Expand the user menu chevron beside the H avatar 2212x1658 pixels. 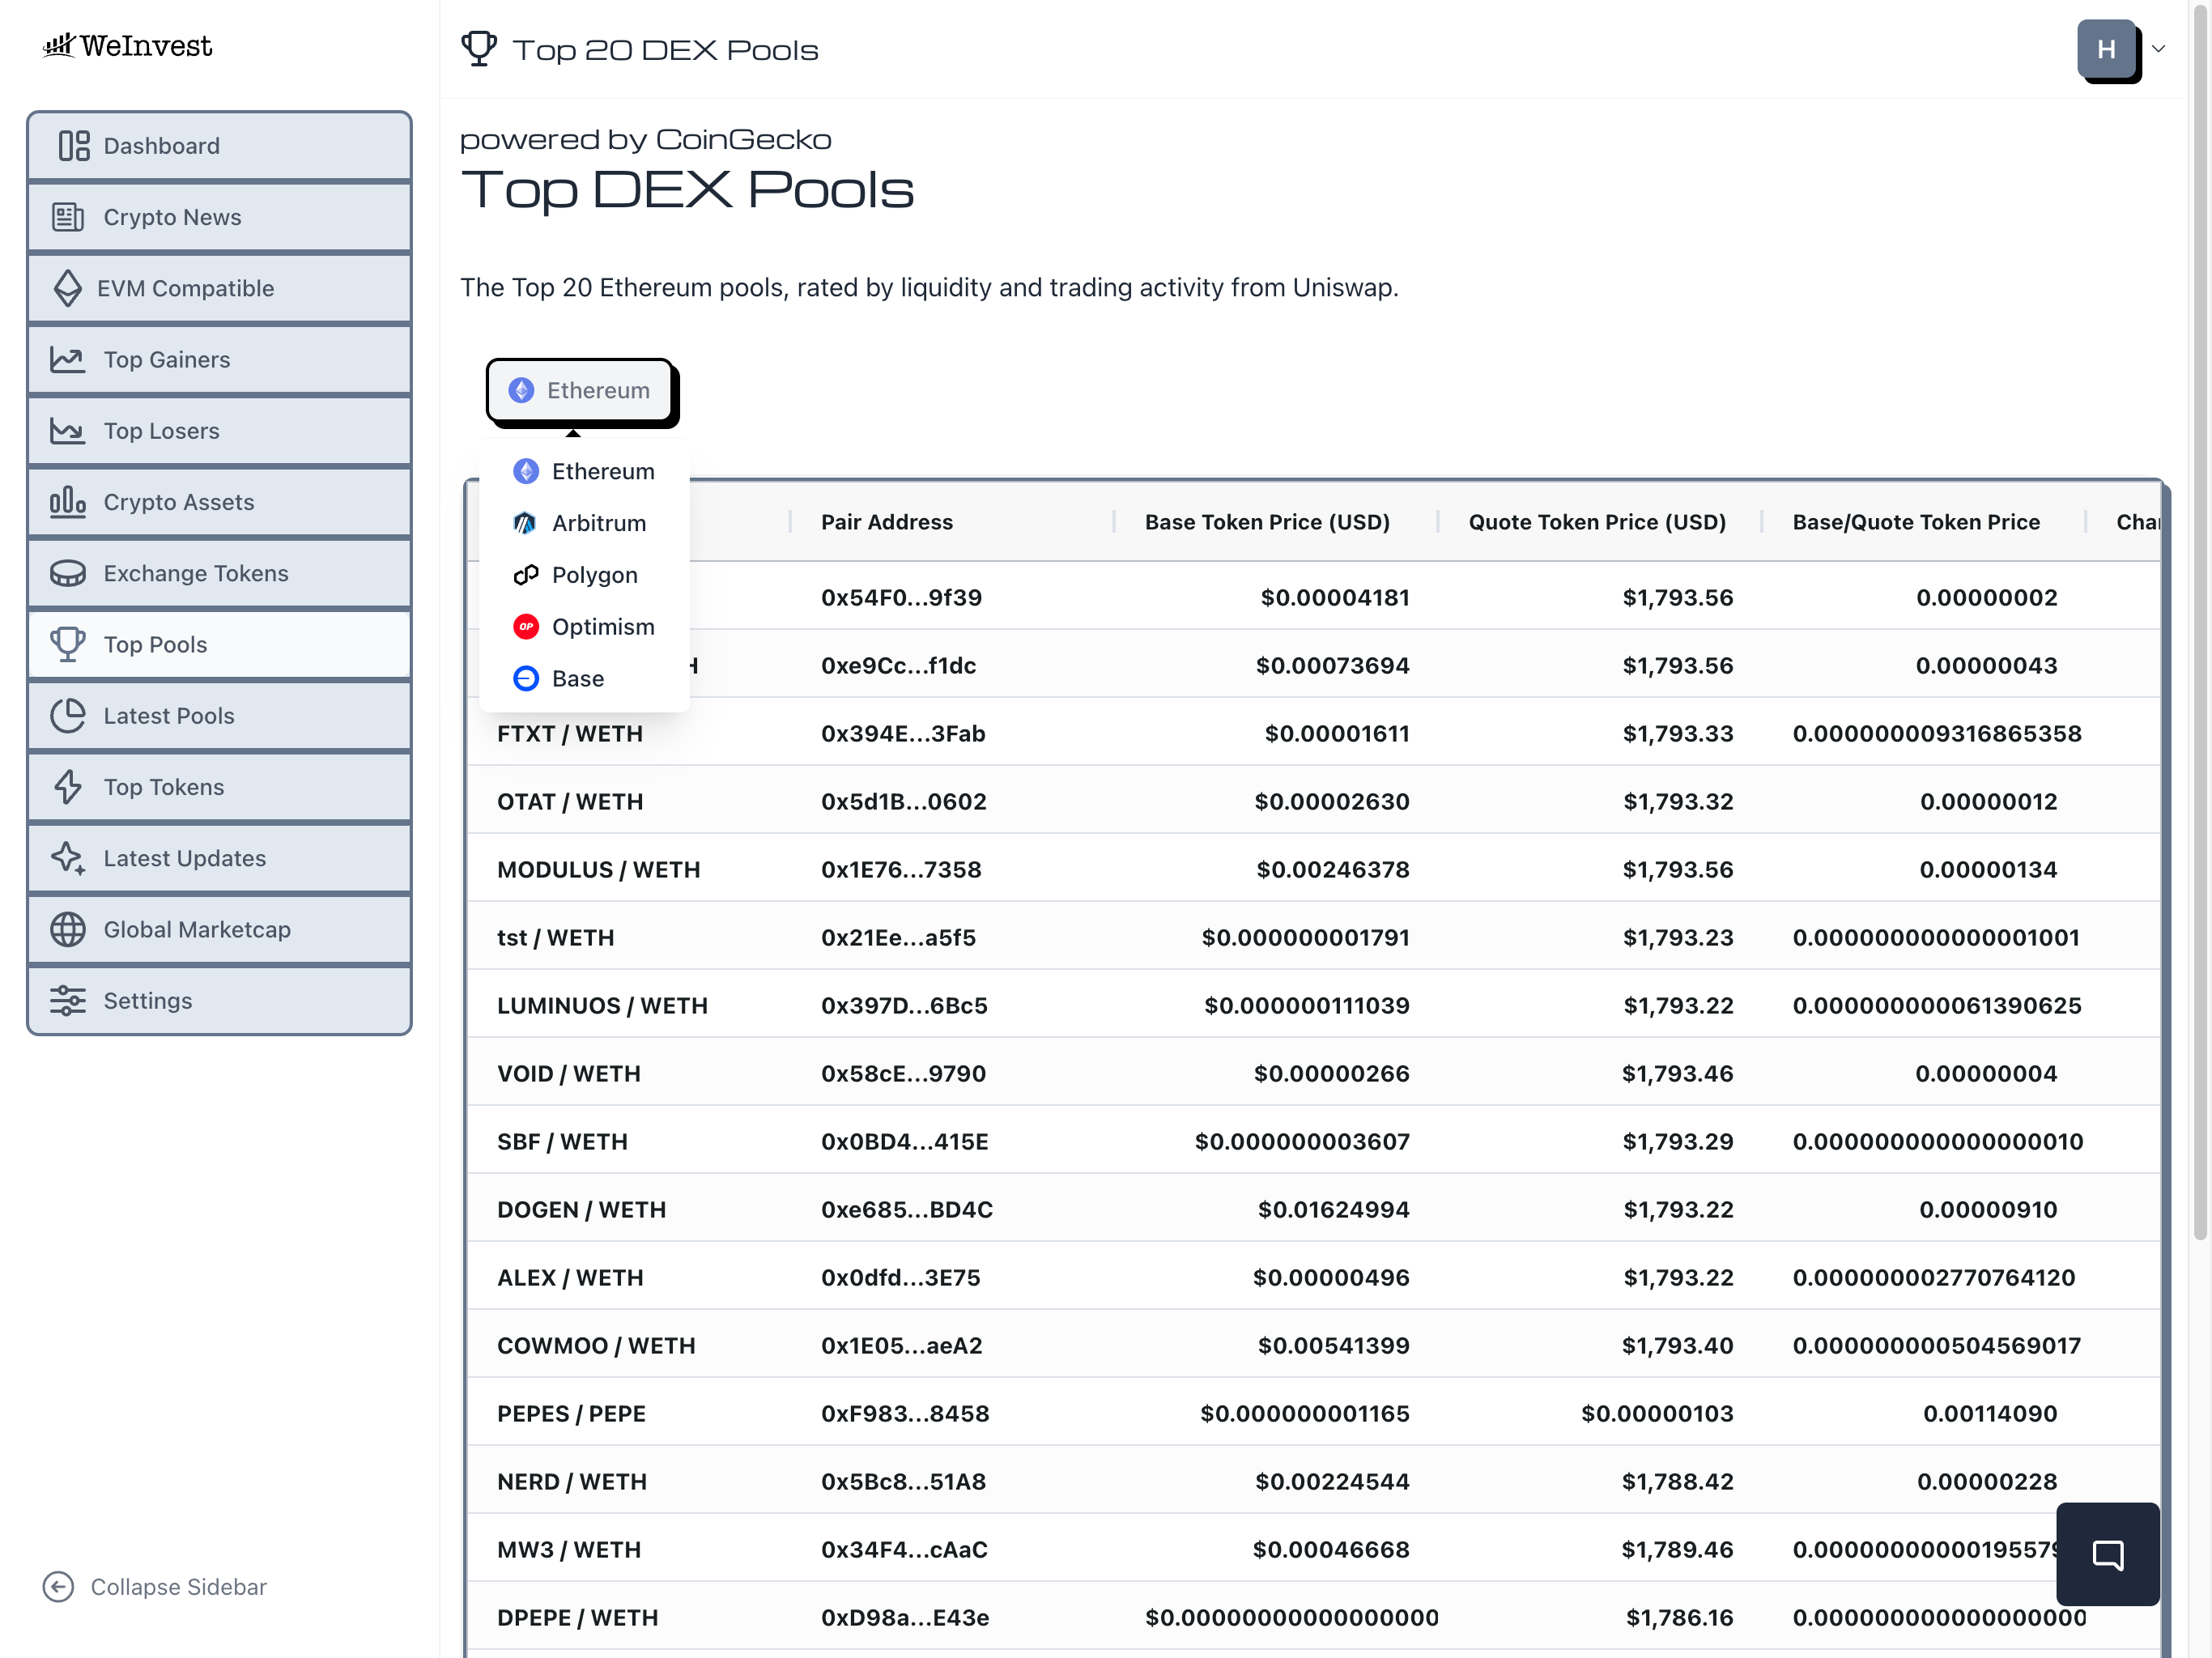click(x=2158, y=49)
